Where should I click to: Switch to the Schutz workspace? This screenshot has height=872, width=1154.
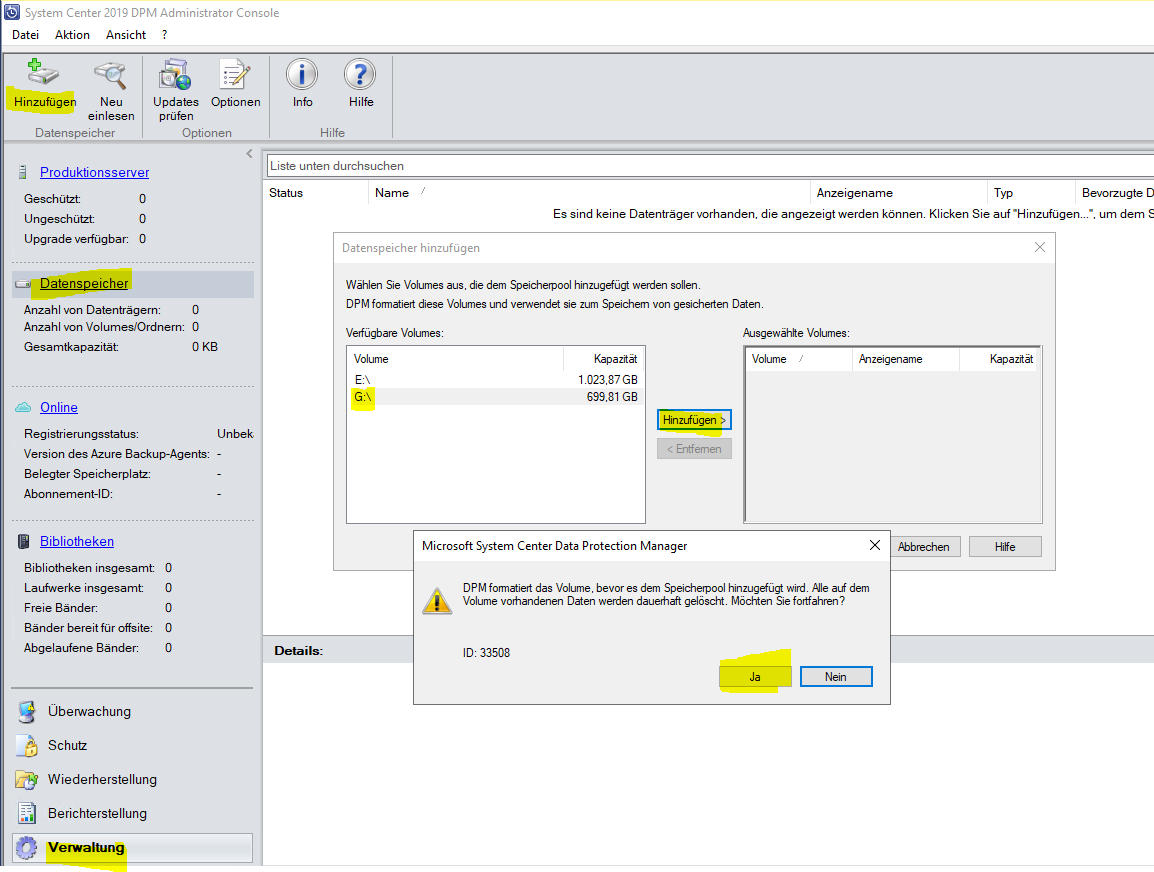tap(67, 745)
